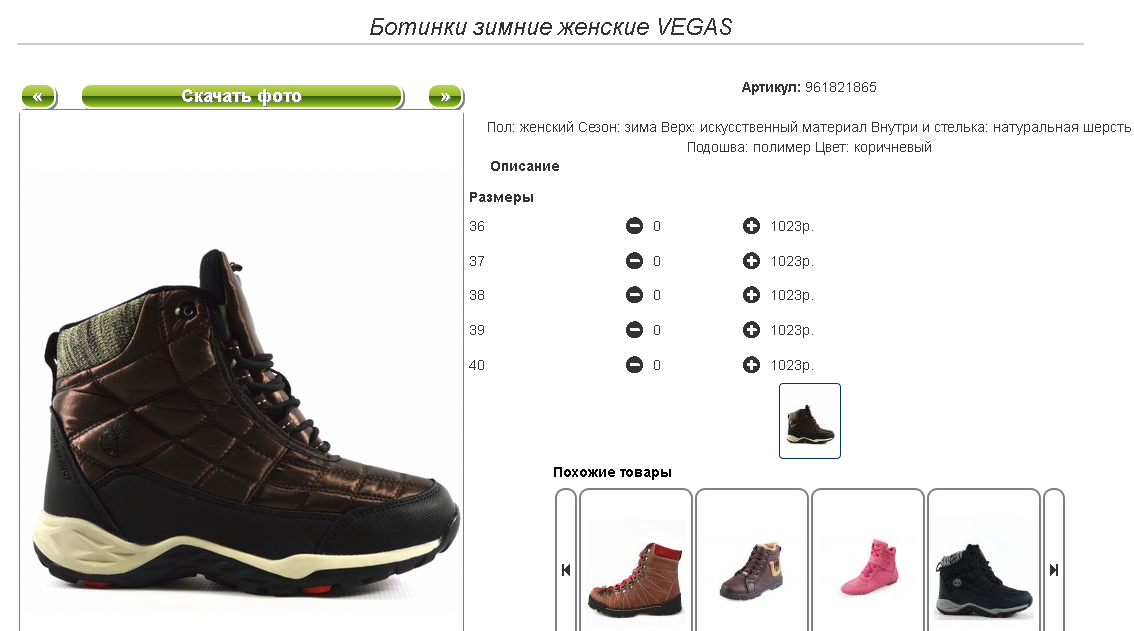The image size is (1134, 631).
Task: Increase quantity for size 36
Action: tap(751, 226)
